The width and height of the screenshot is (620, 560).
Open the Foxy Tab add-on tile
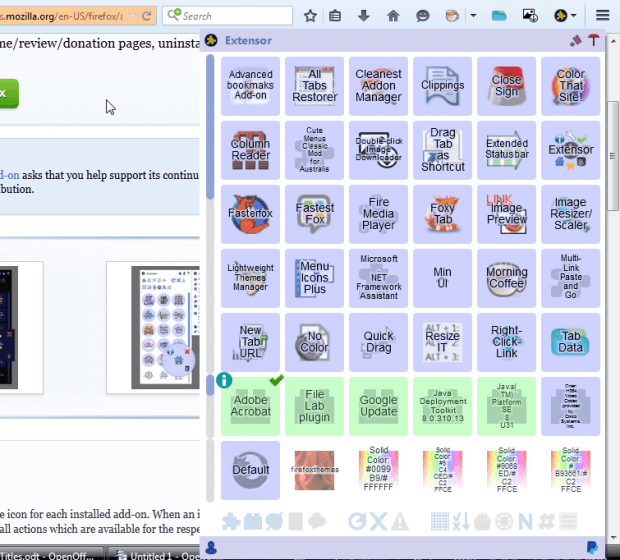[442, 214]
